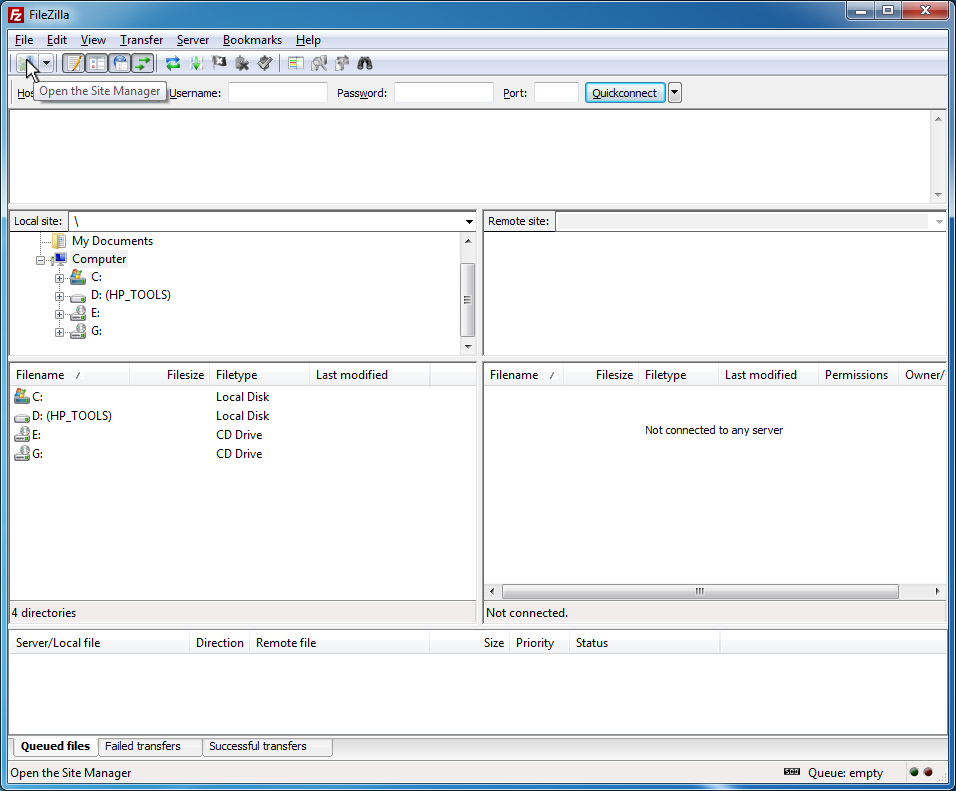Click the speed limits status bar icon

(791, 772)
